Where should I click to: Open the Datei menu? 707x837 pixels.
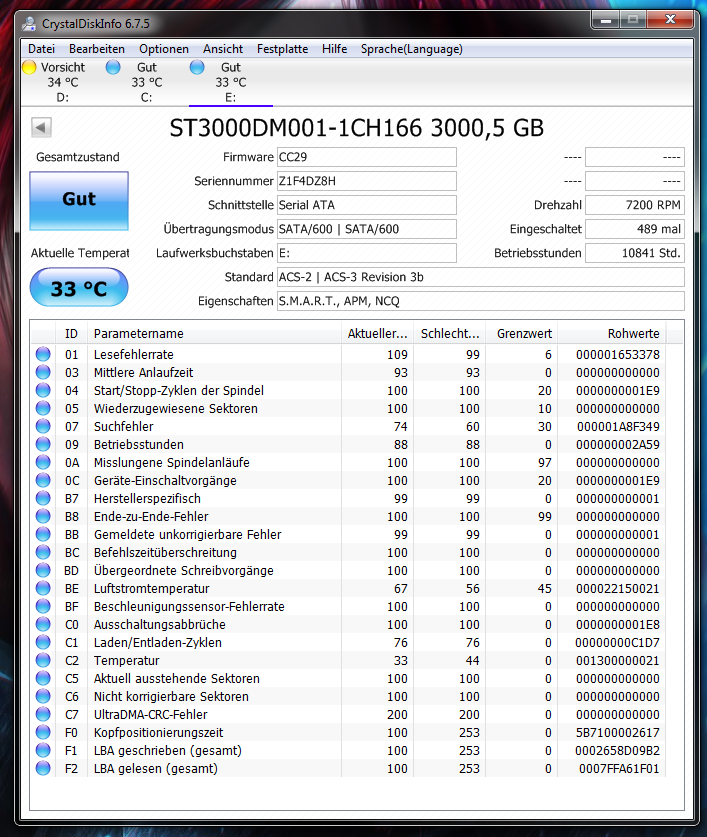click(x=41, y=49)
